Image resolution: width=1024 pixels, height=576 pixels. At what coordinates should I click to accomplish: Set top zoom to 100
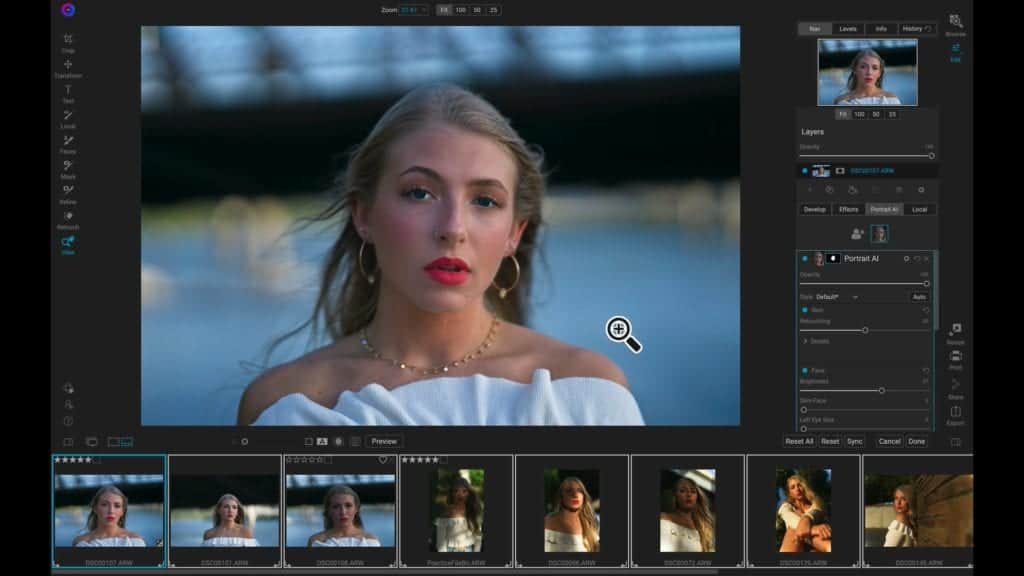coord(460,10)
